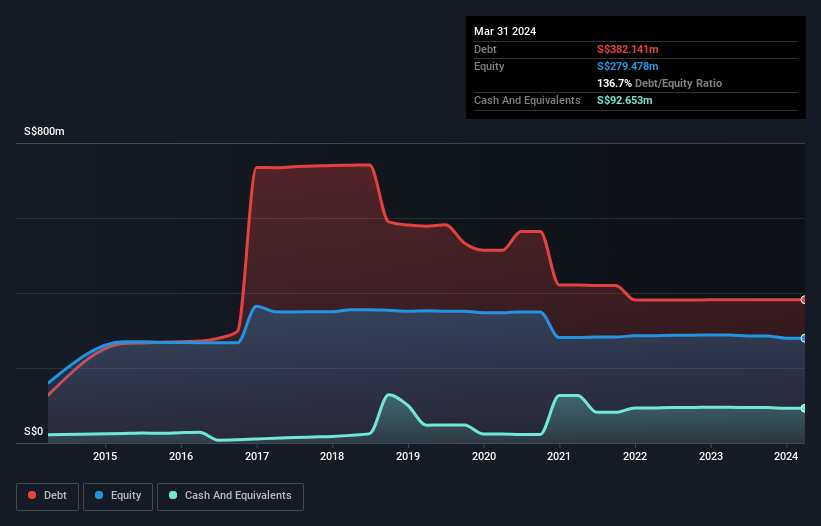Viewport: 821px width, 526px height.
Task: Click the 2024 axis label
Action: pos(786,456)
